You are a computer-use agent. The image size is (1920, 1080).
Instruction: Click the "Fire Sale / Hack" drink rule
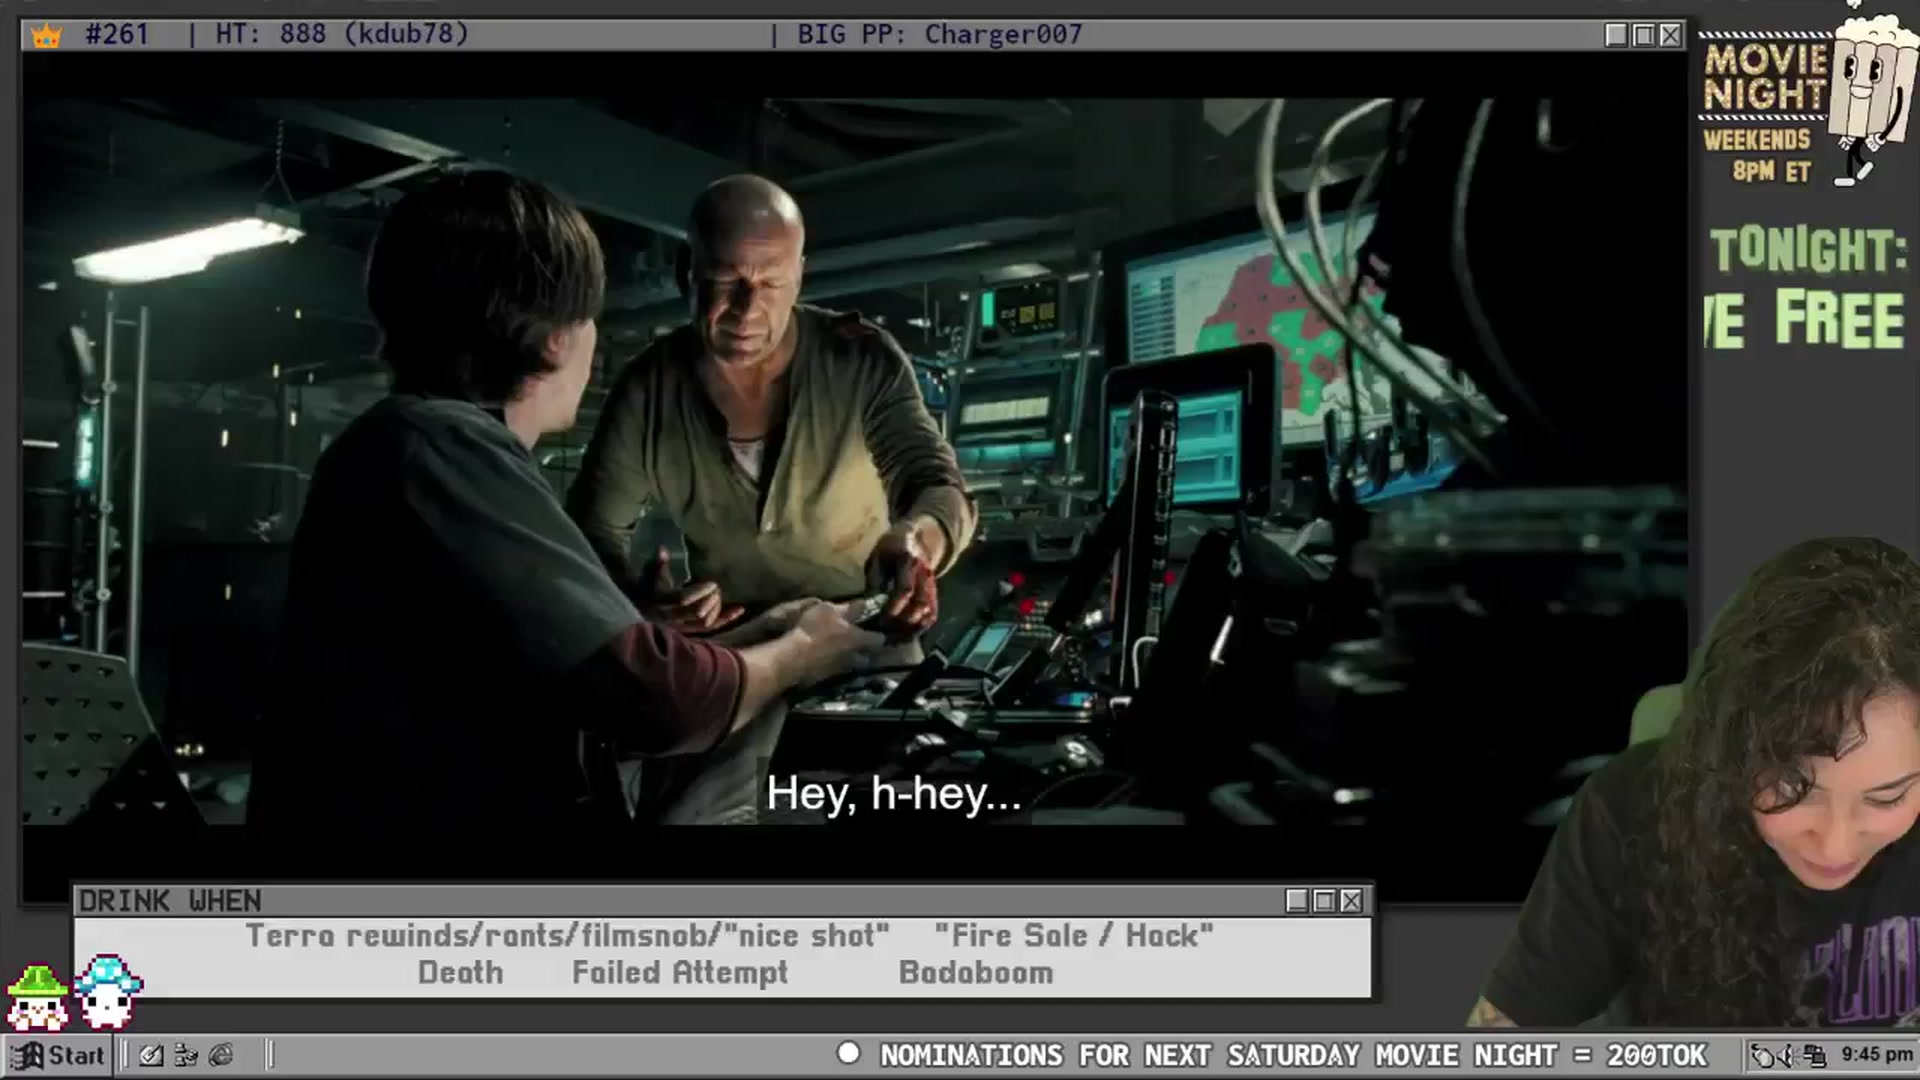[x=1074, y=935]
